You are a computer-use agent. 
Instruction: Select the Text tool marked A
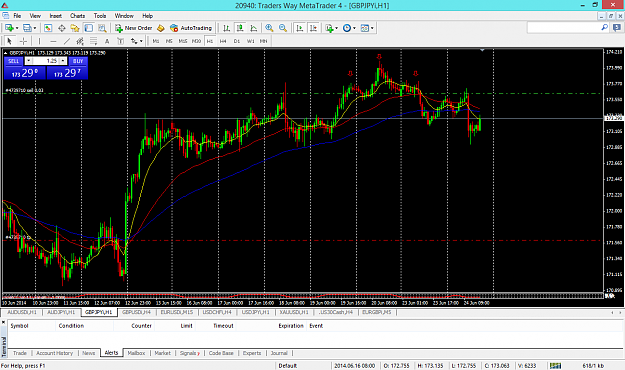[107, 41]
